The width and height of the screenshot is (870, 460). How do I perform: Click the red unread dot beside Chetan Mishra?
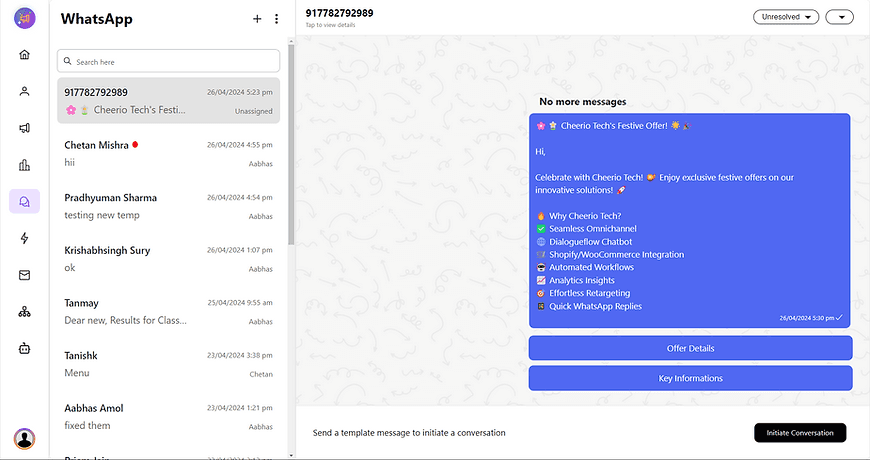(x=135, y=145)
